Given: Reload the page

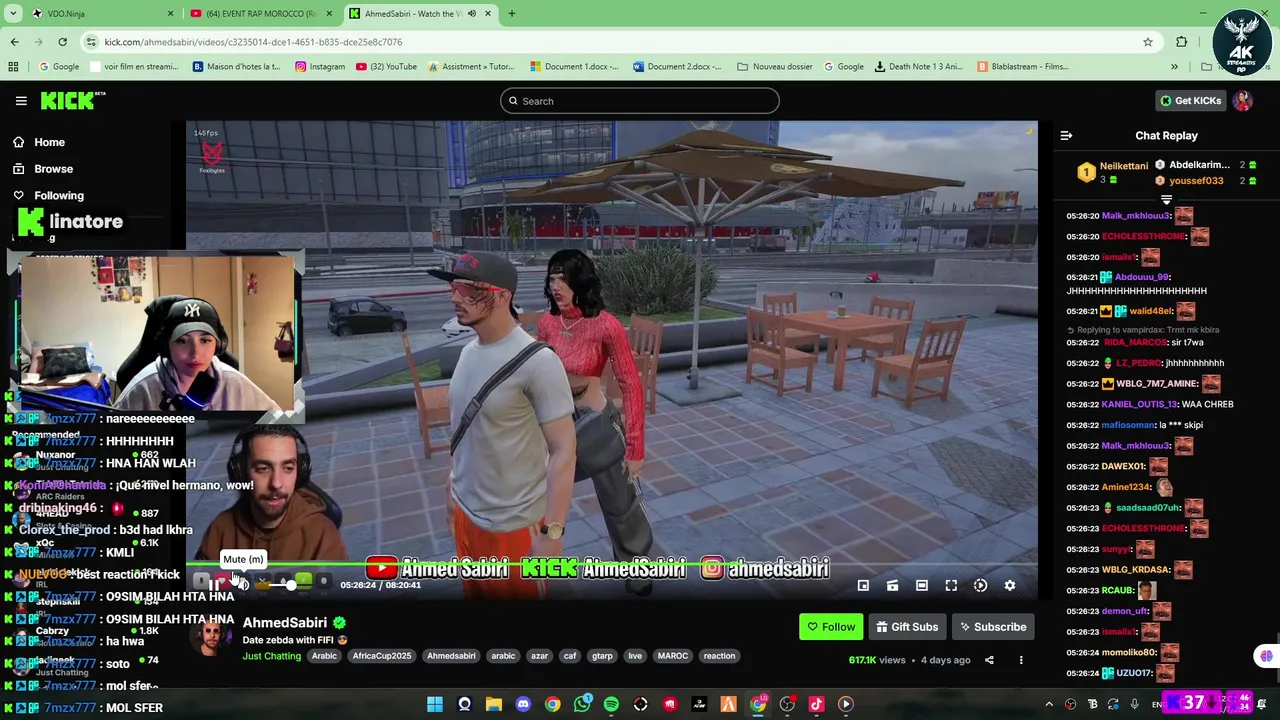Looking at the screenshot, I should pyautogui.click(x=62, y=42).
